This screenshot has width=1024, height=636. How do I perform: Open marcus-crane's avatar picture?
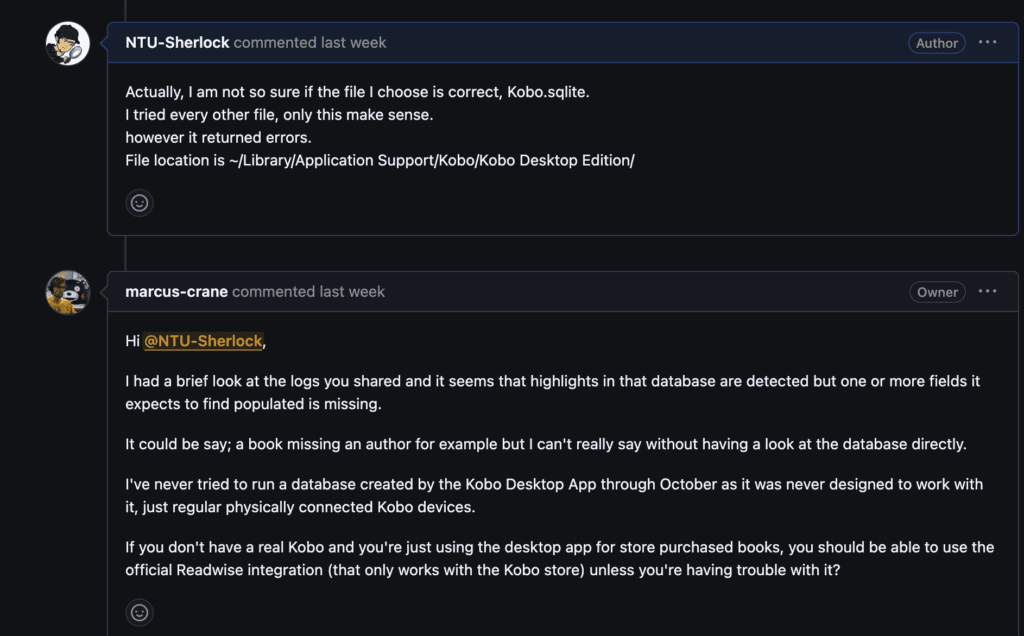tap(68, 292)
